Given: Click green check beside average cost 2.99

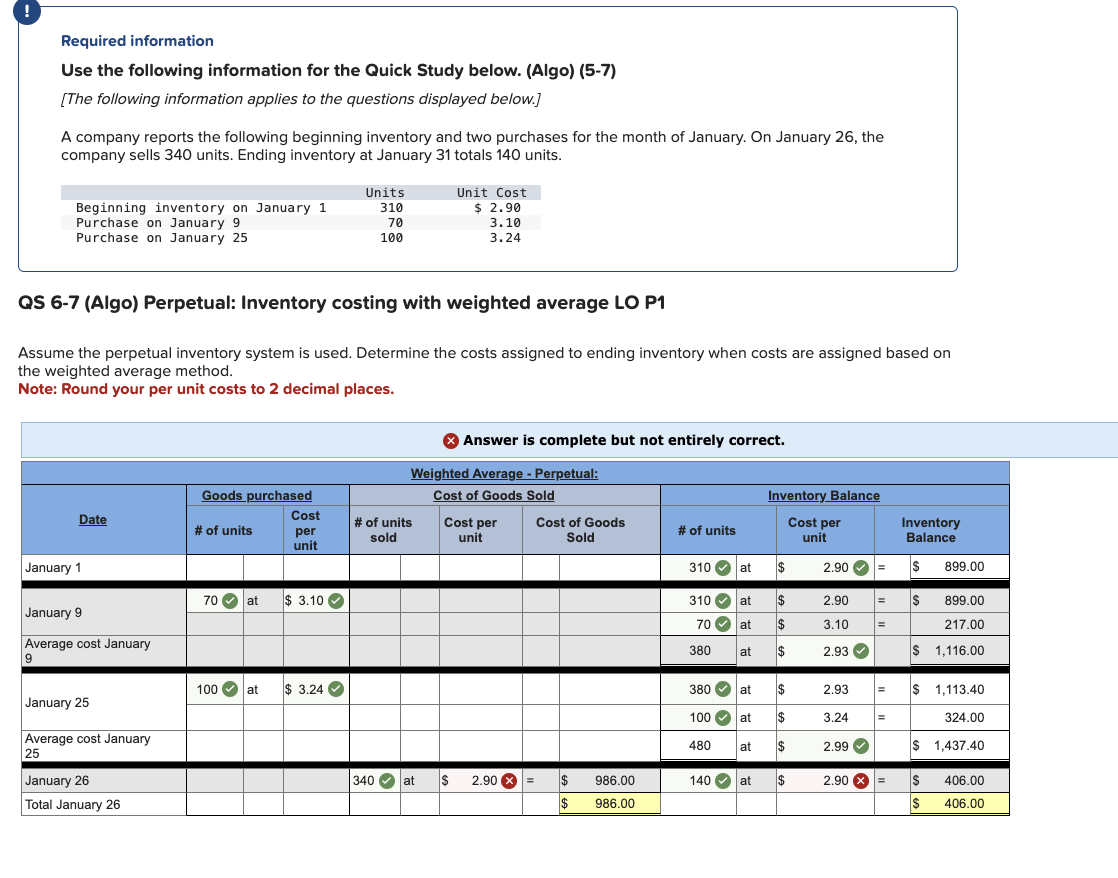Looking at the screenshot, I should (x=861, y=747).
